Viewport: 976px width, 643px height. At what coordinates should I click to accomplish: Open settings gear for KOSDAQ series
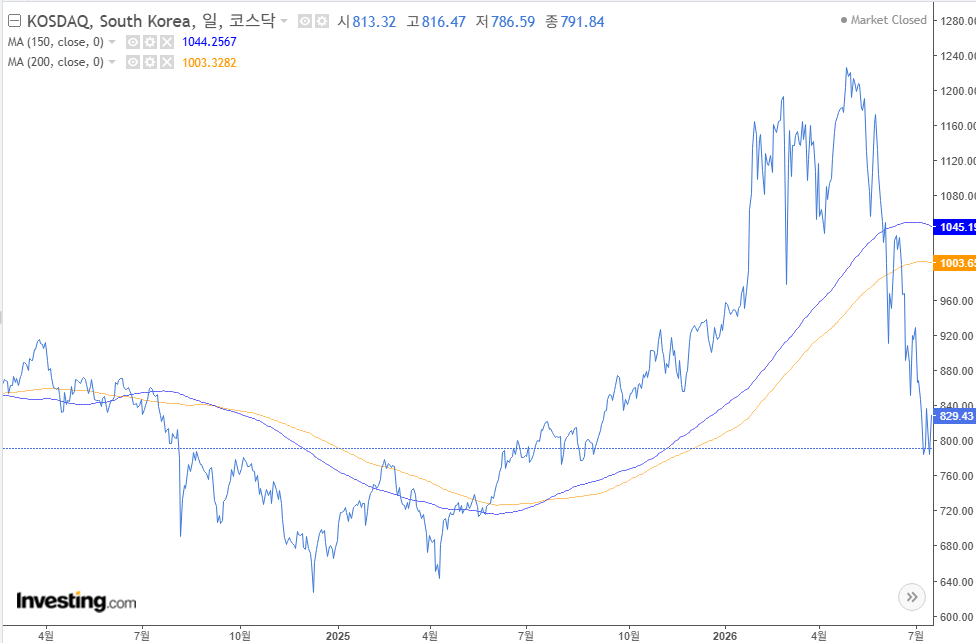321,21
